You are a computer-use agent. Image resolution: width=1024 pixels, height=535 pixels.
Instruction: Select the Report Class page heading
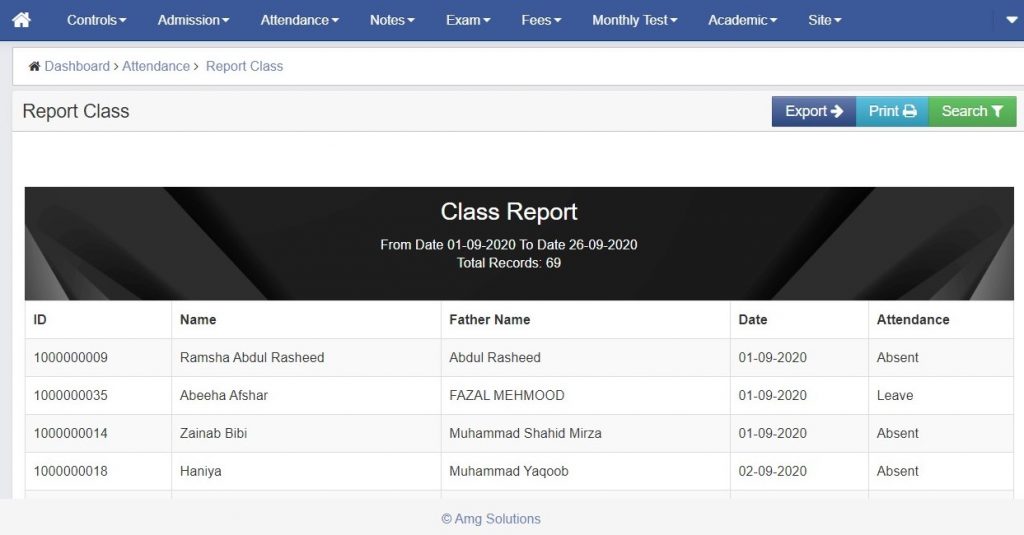pyautogui.click(x=76, y=111)
